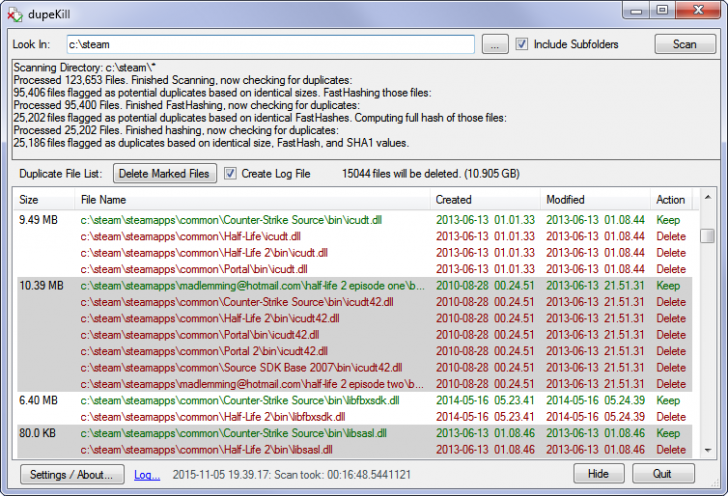The width and height of the screenshot is (728, 496).
Task: Select Source SDK Base 2007\bin\icudt42.dll row
Action: click(x=355, y=367)
